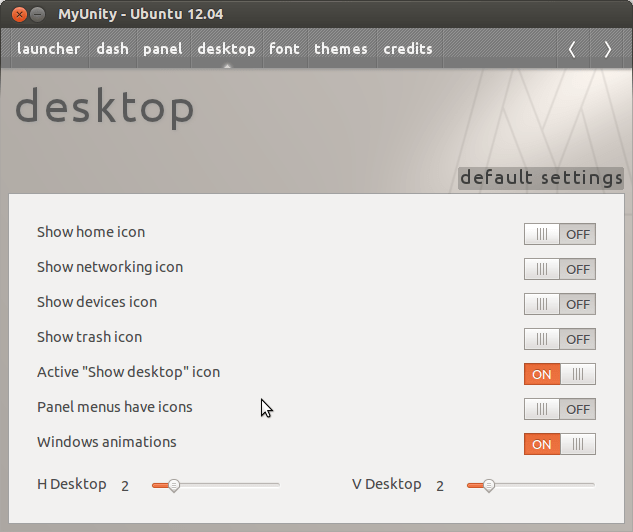Turn on Panel menus have icons
633x532 pixels.
(560, 409)
